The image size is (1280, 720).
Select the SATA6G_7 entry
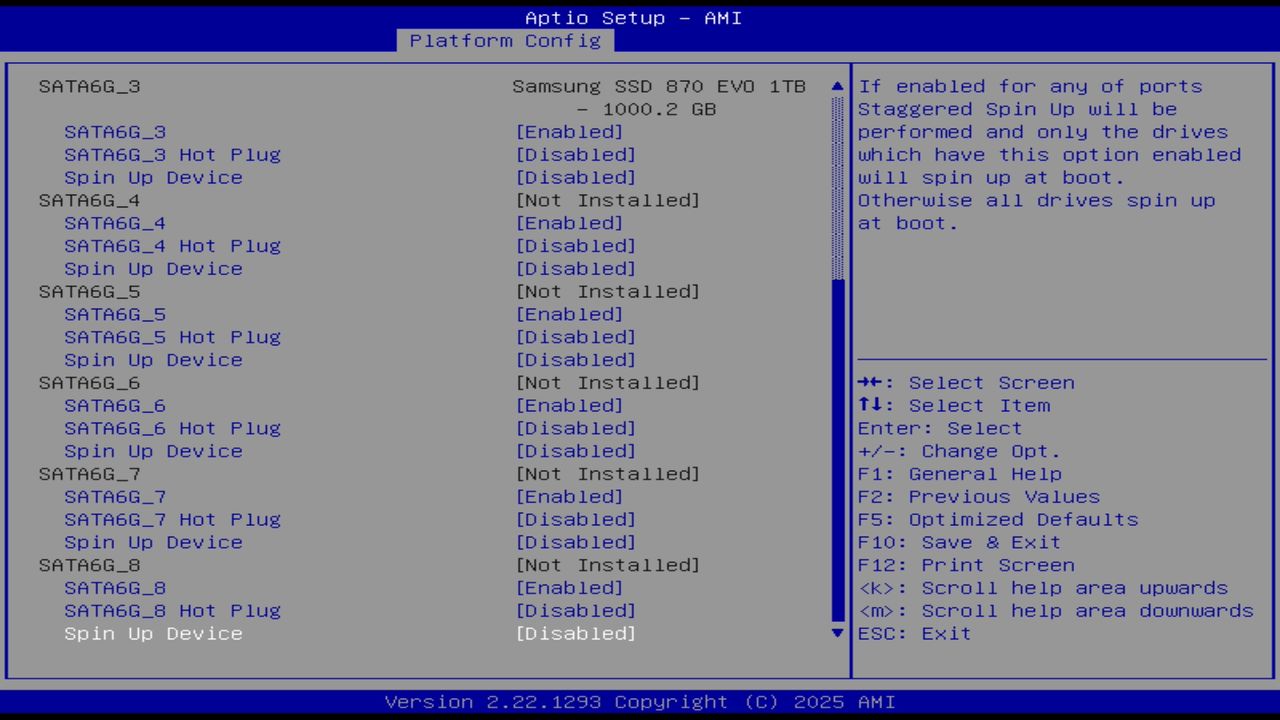115,496
